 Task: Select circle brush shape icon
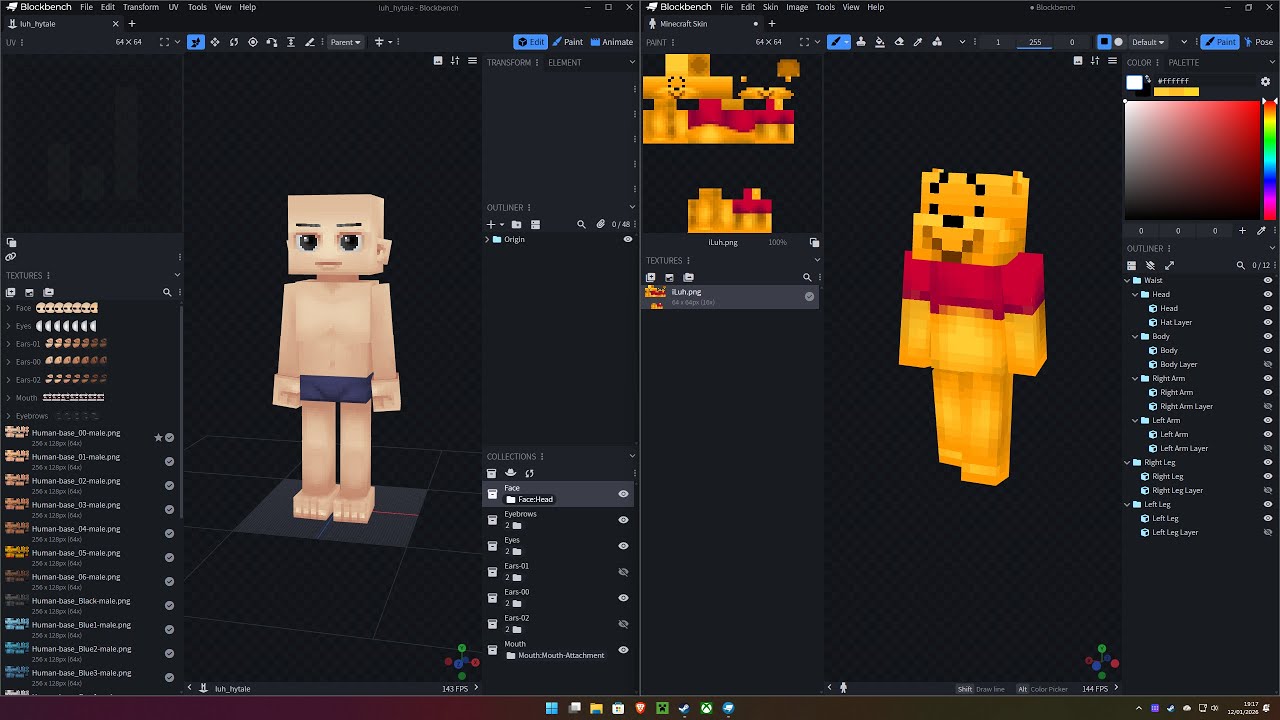pos(1119,42)
